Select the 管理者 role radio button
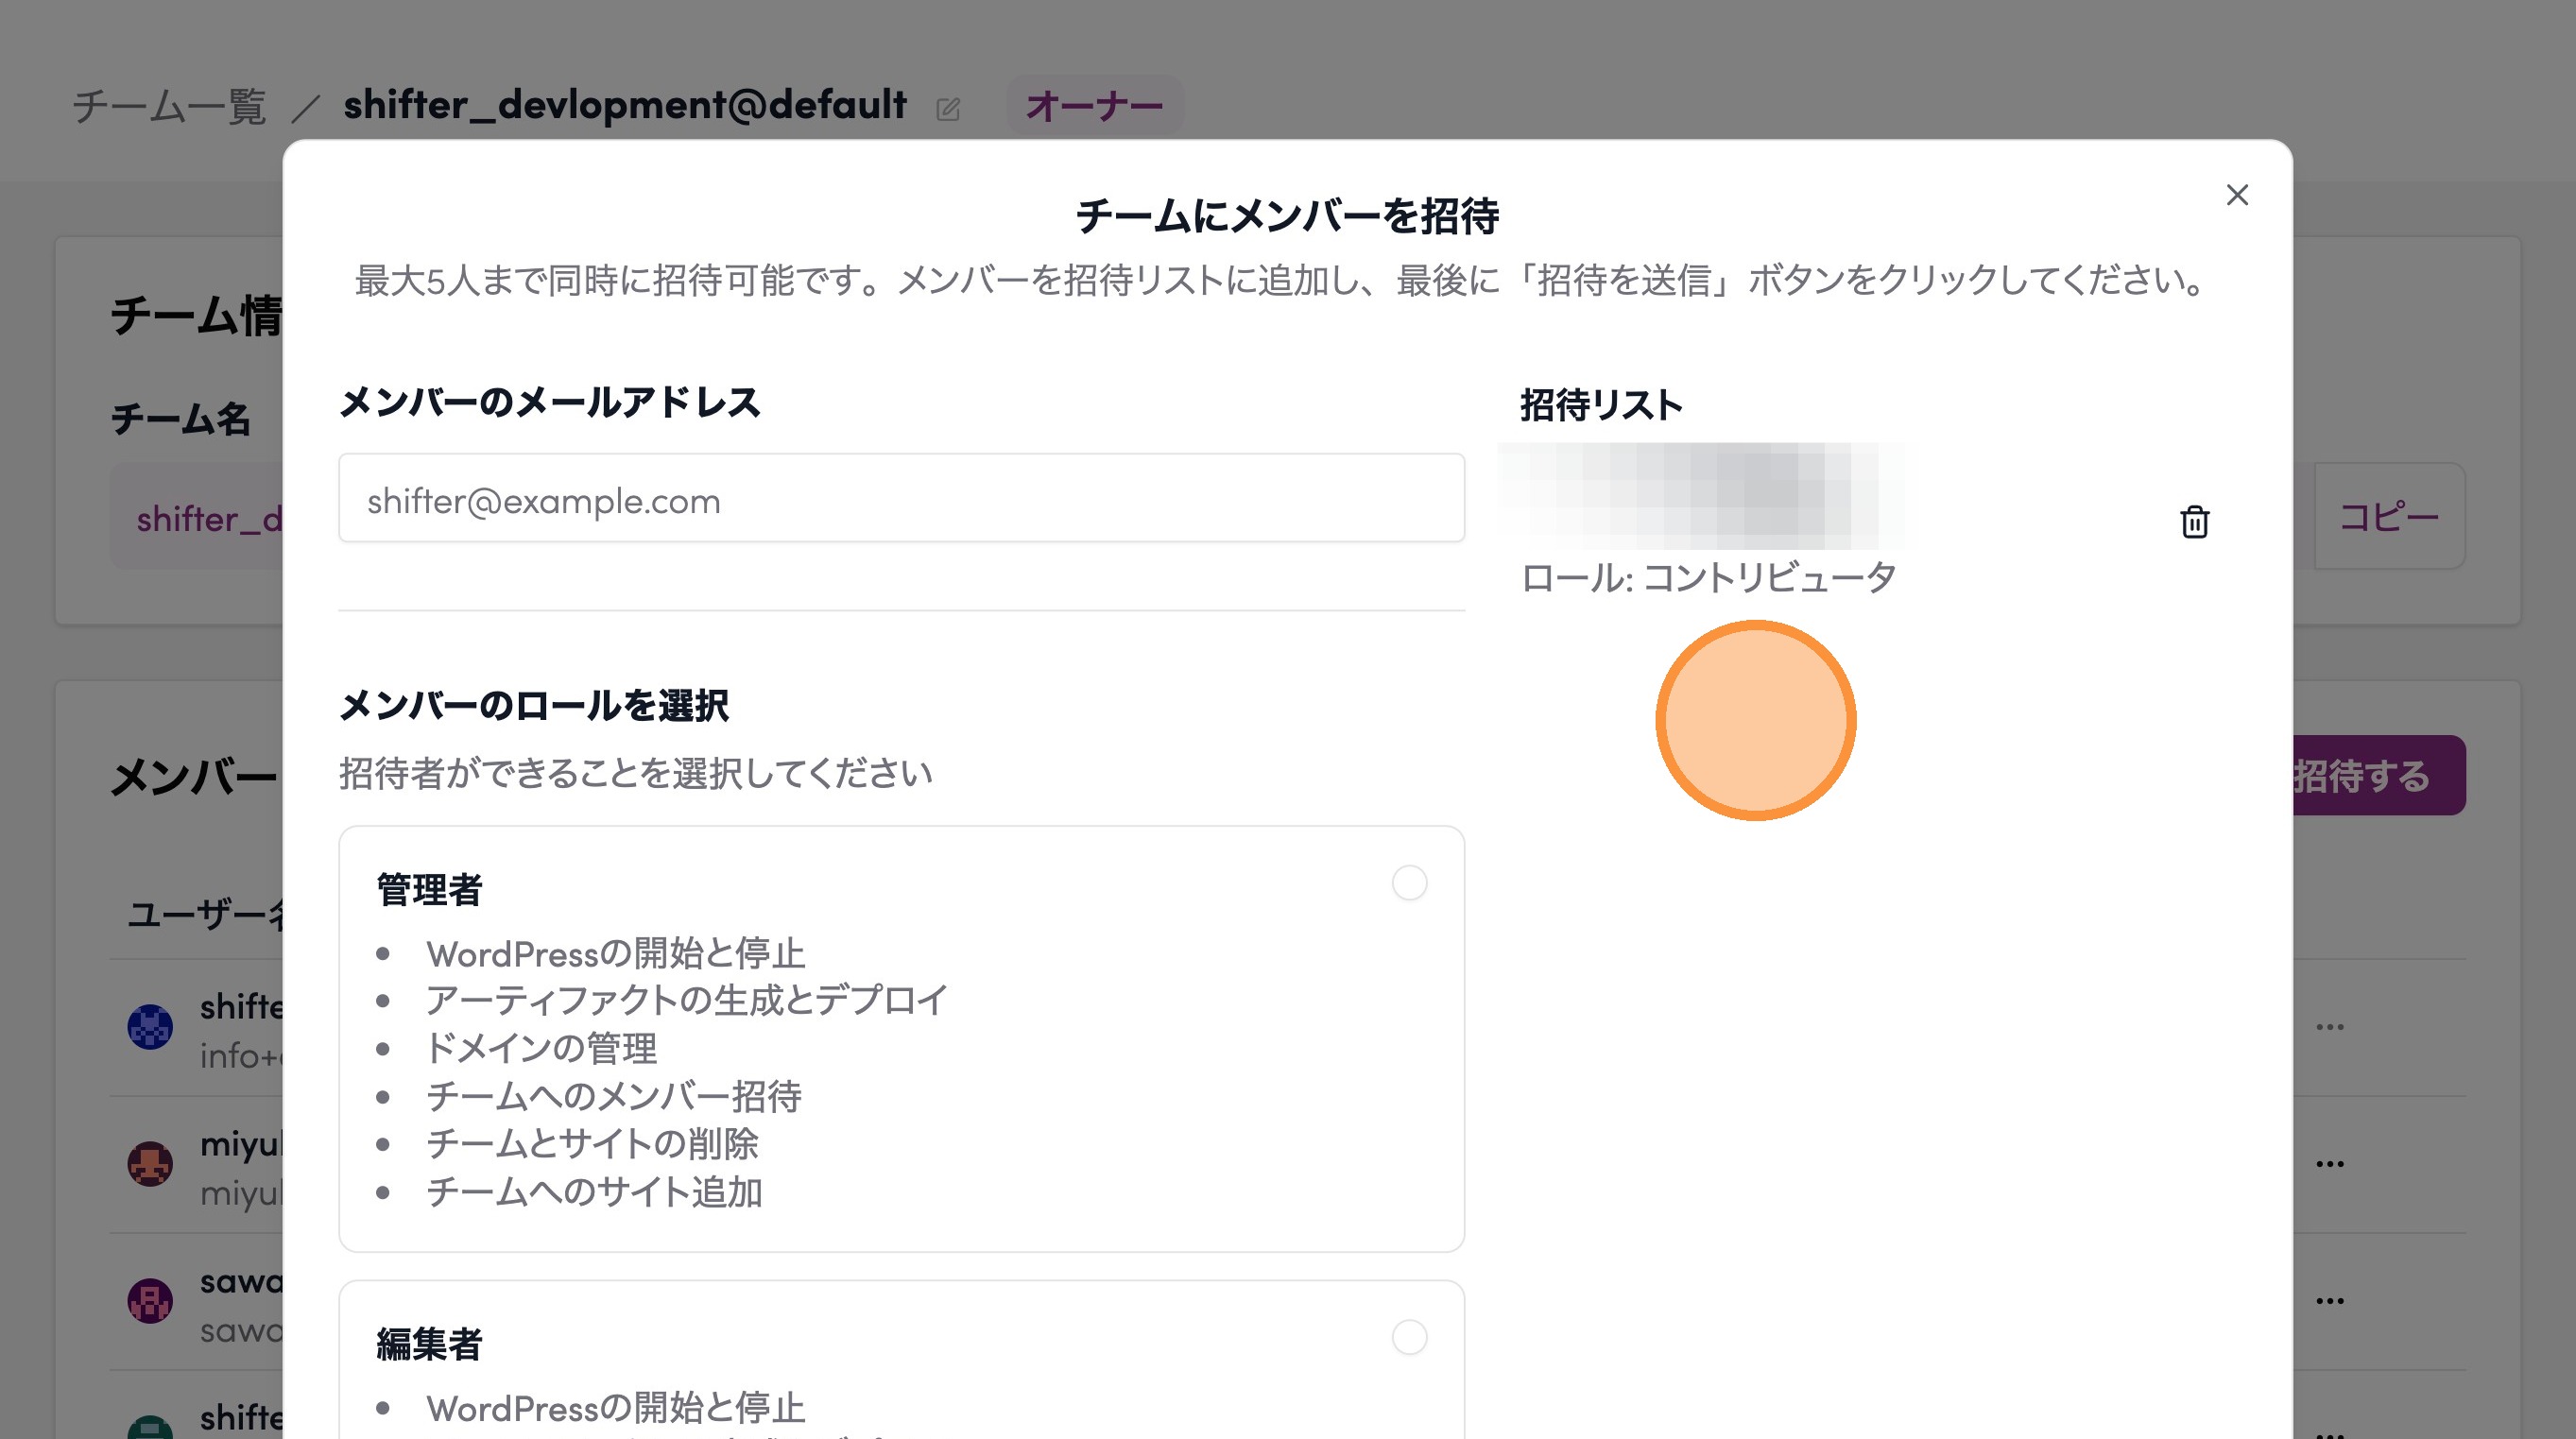The height and width of the screenshot is (1439, 2576). click(x=1409, y=883)
